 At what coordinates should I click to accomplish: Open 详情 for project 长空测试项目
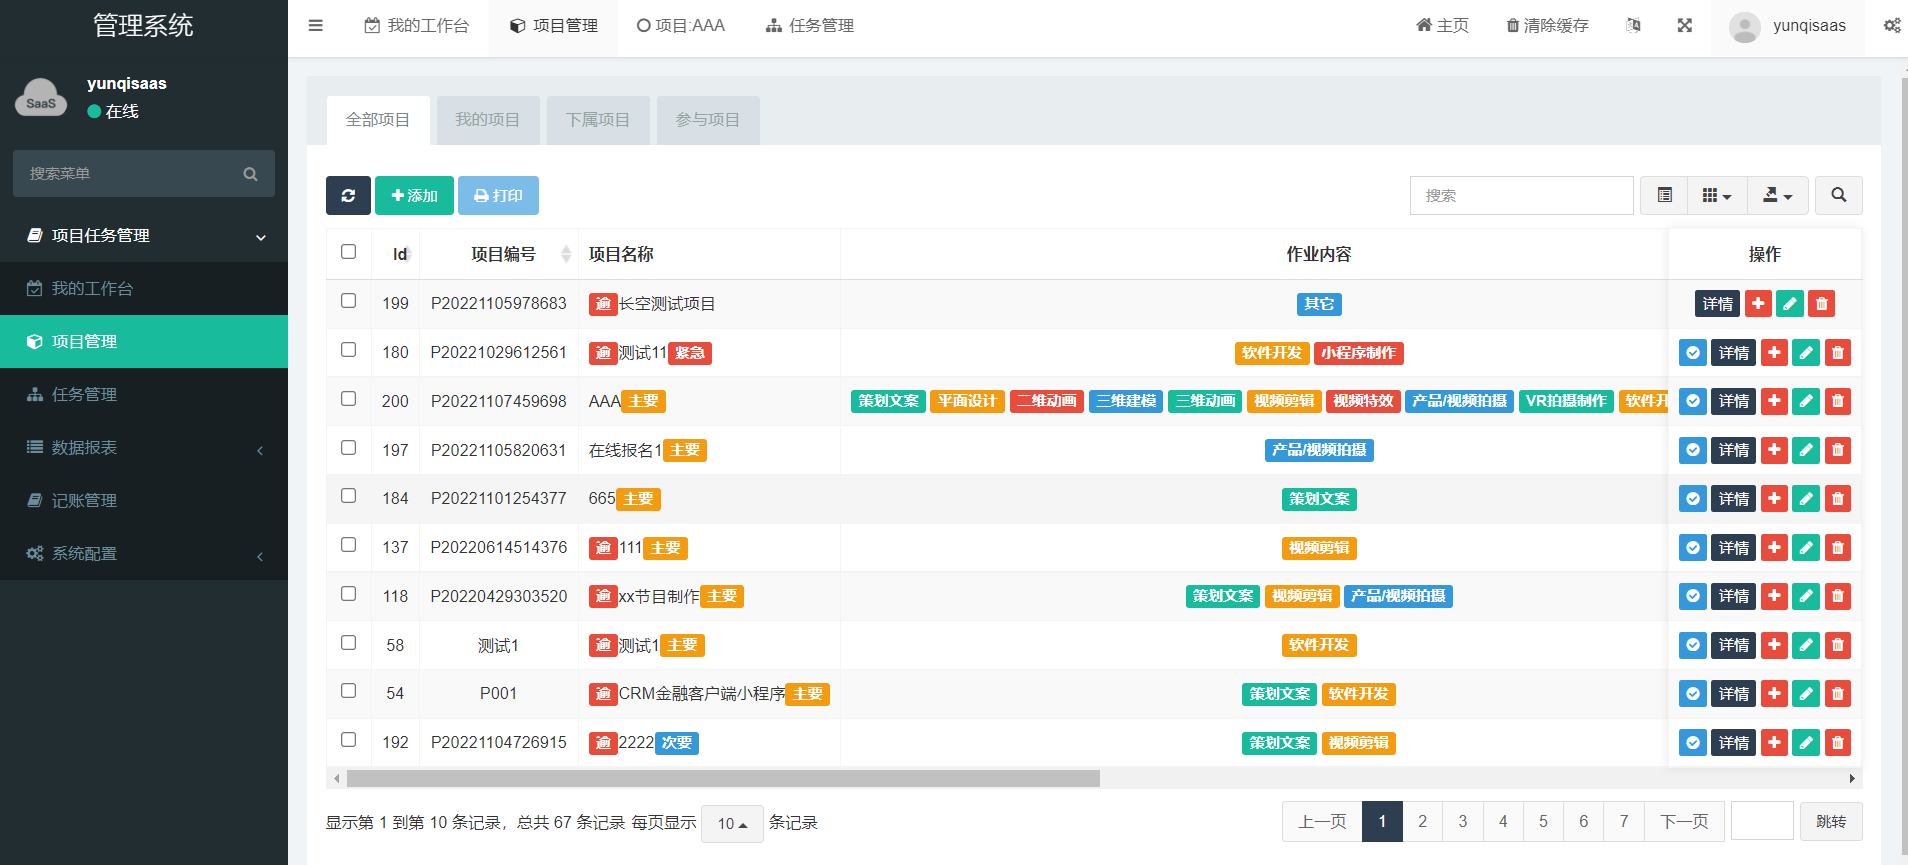click(1718, 304)
